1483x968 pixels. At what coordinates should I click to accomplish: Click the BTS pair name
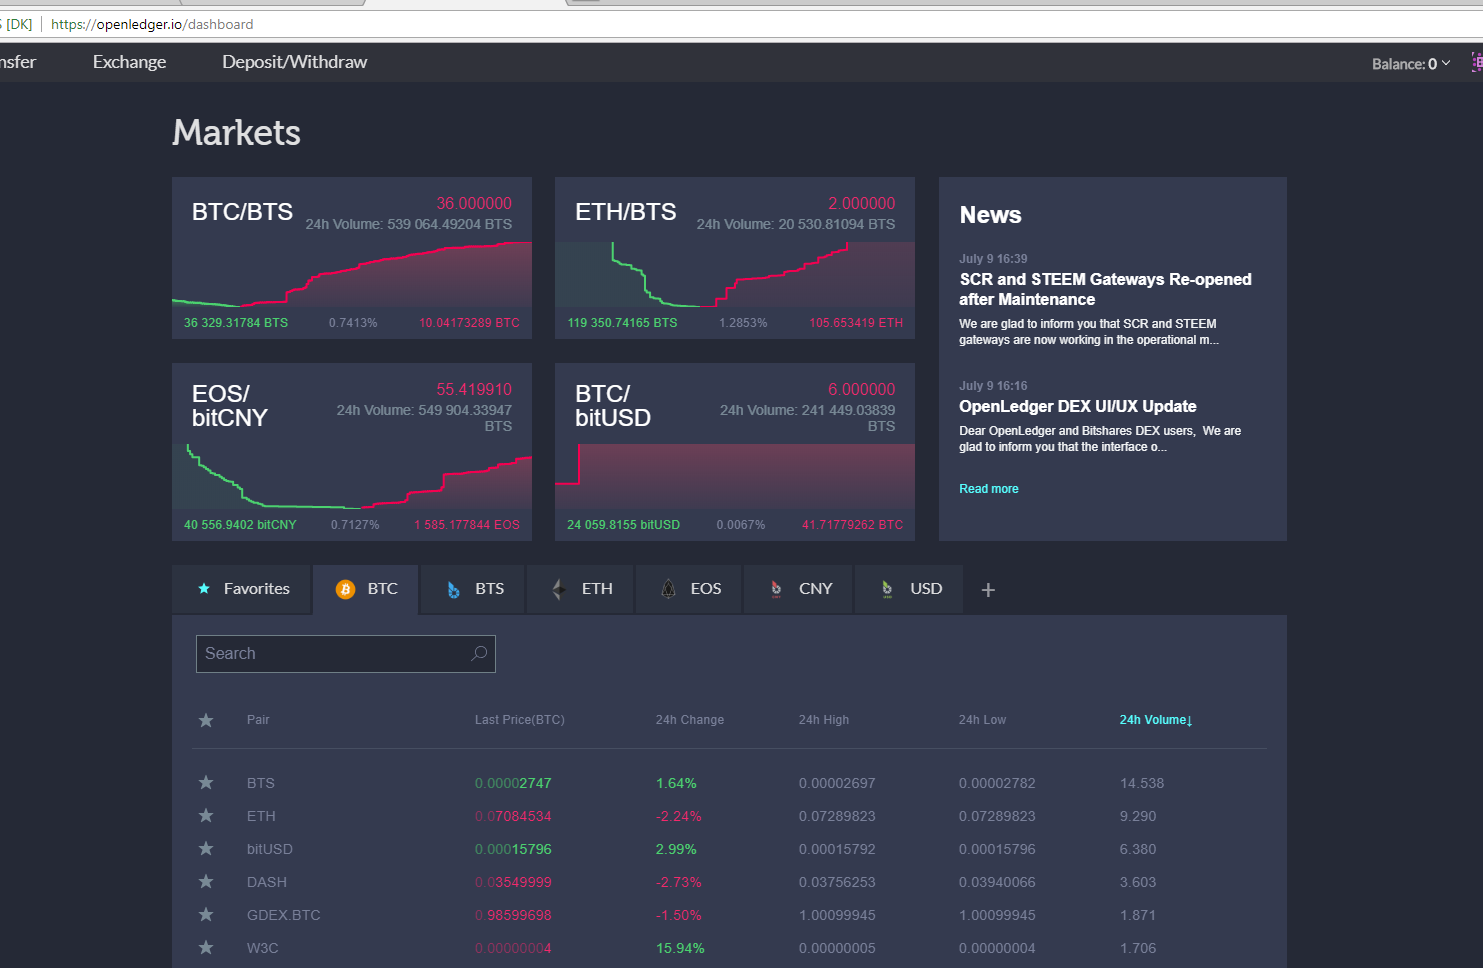point(261,783)
